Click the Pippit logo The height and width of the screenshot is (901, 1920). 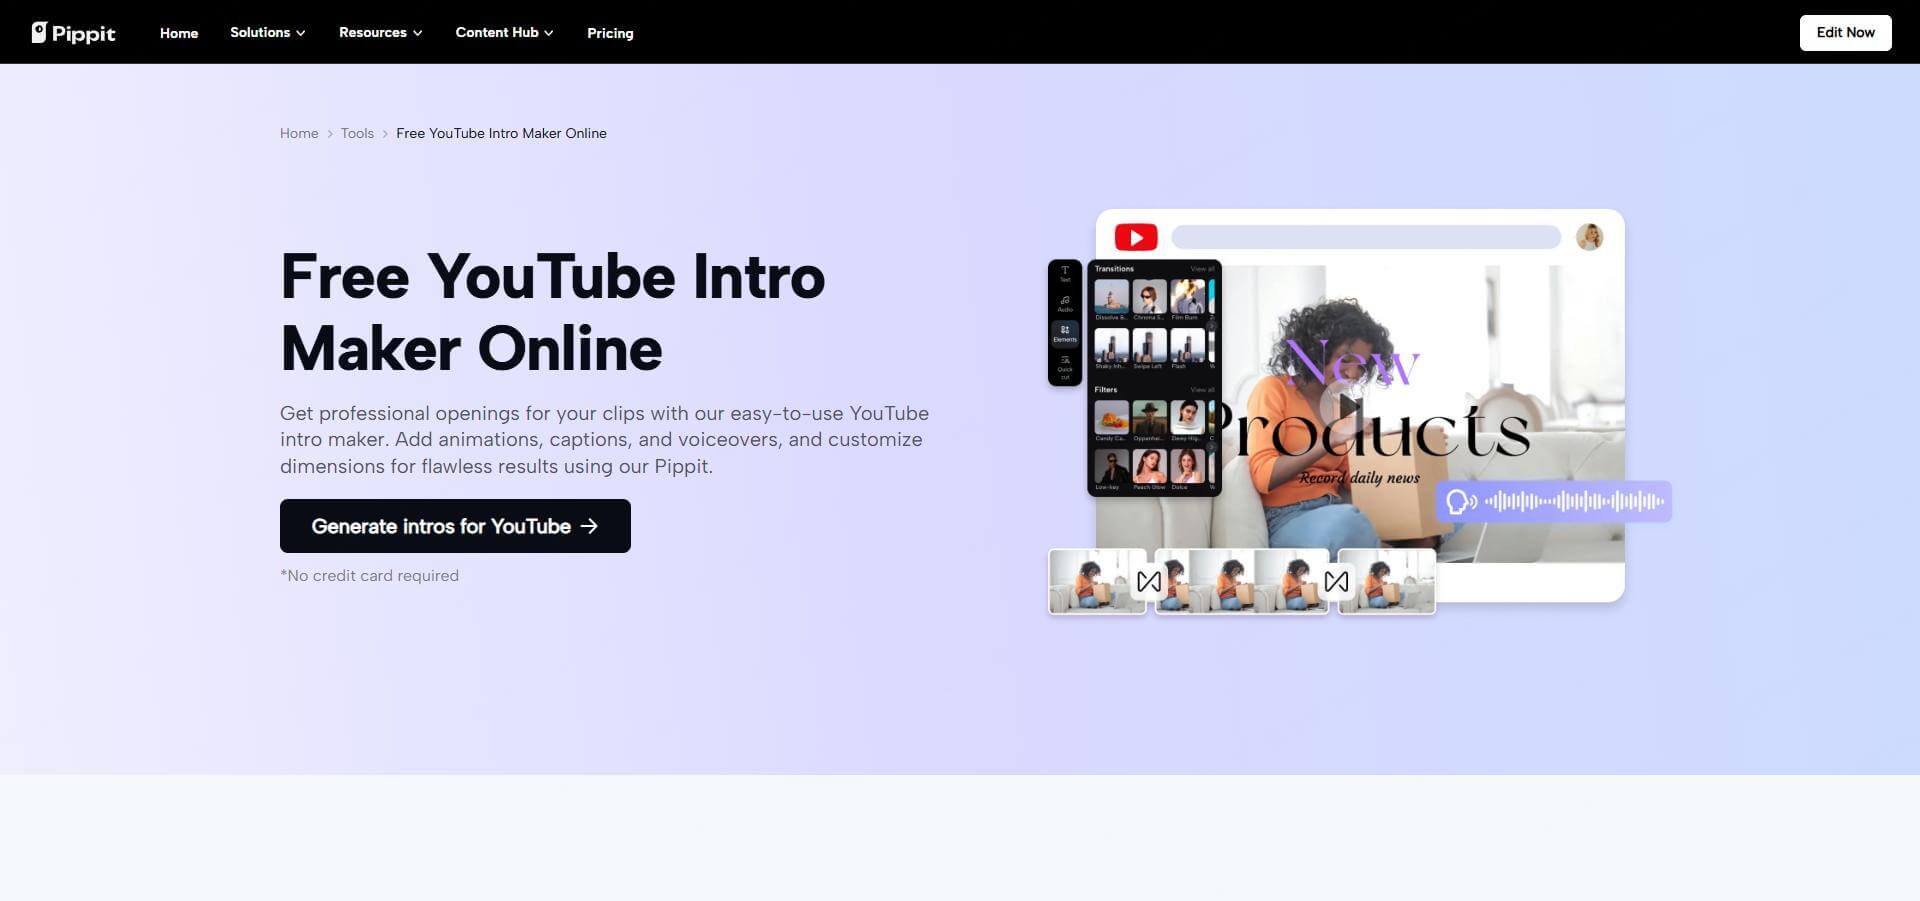pos(73,32)
